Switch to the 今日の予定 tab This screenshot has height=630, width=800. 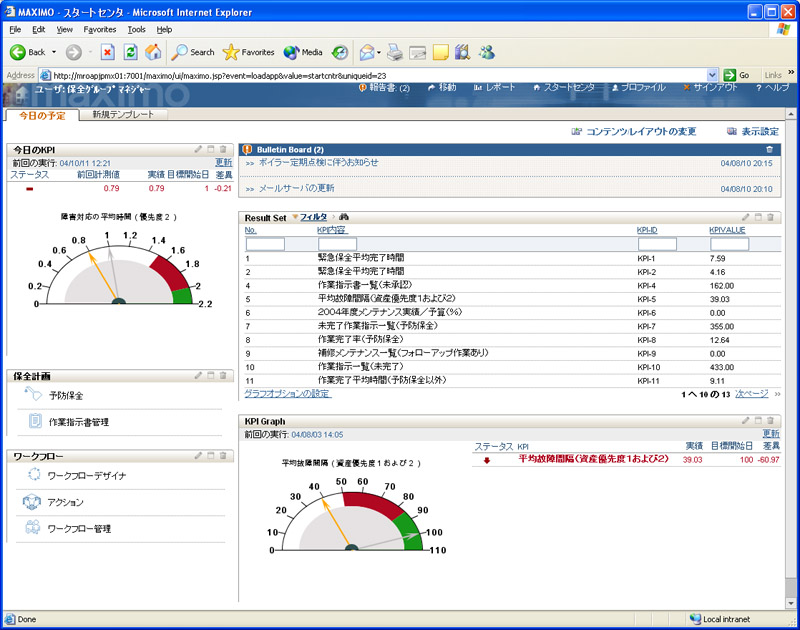[42, 115]
